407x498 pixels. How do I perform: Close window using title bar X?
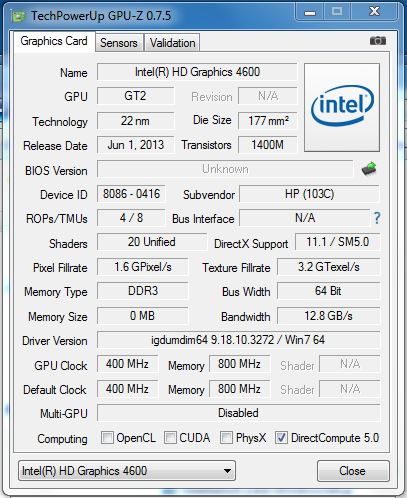pos(374,12)
